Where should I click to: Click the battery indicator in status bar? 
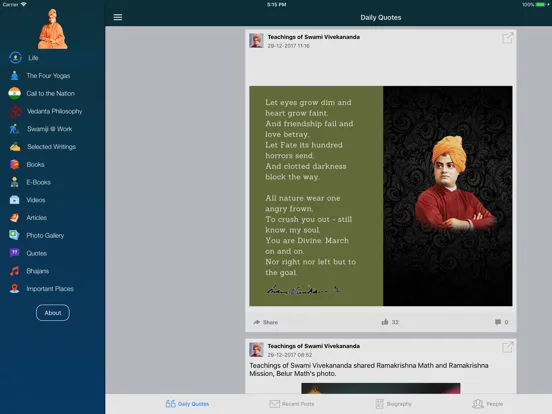pyautogui.click(x=540, y=5)
